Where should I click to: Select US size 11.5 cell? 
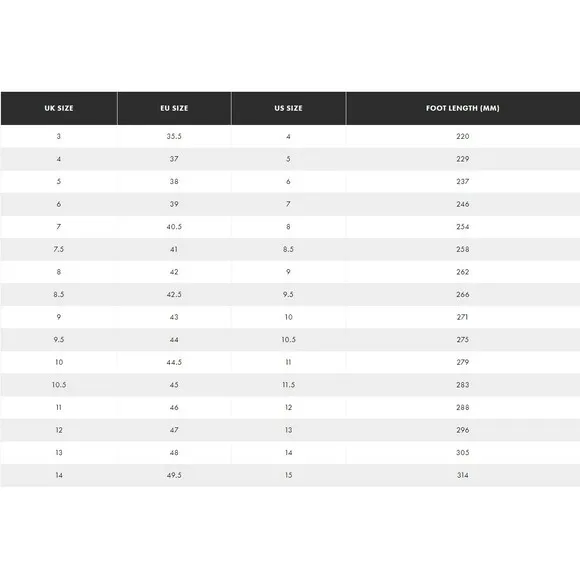coord(289,385)
